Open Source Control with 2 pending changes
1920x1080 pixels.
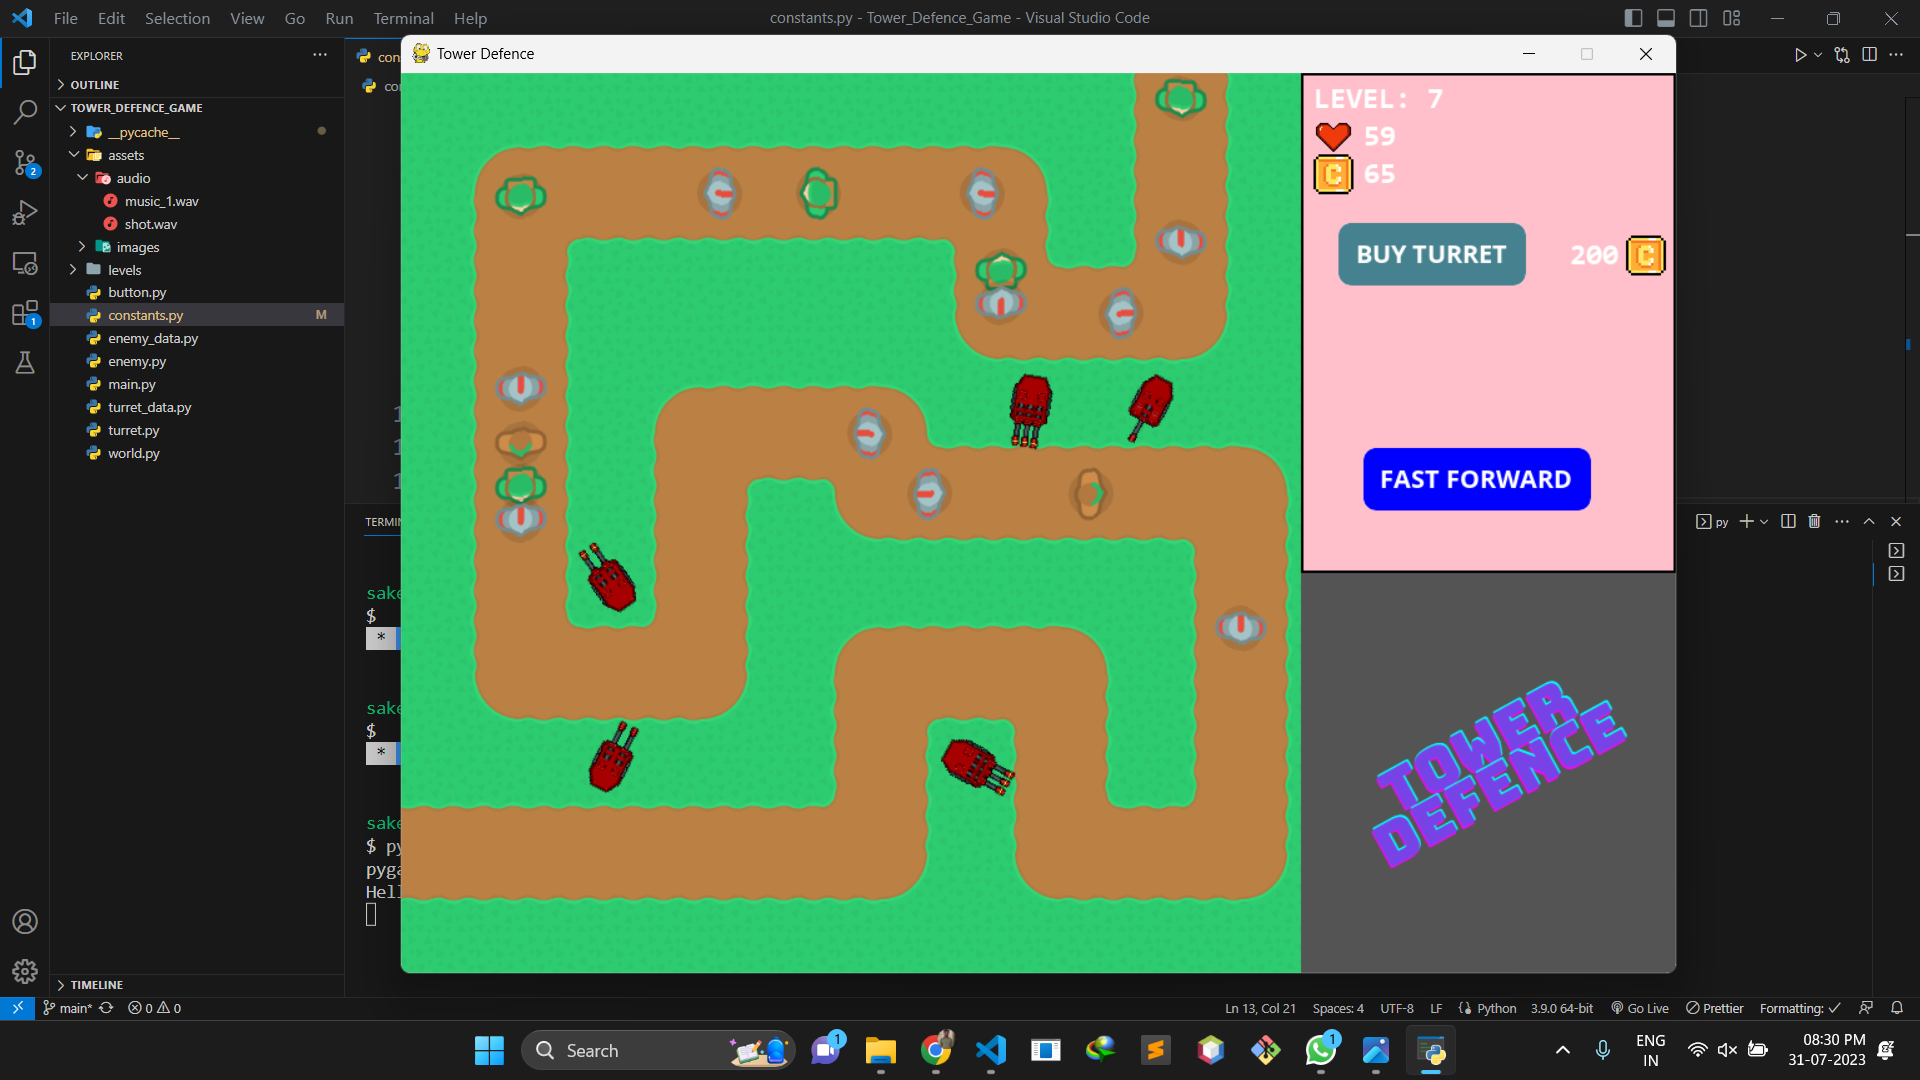[24, 163]
